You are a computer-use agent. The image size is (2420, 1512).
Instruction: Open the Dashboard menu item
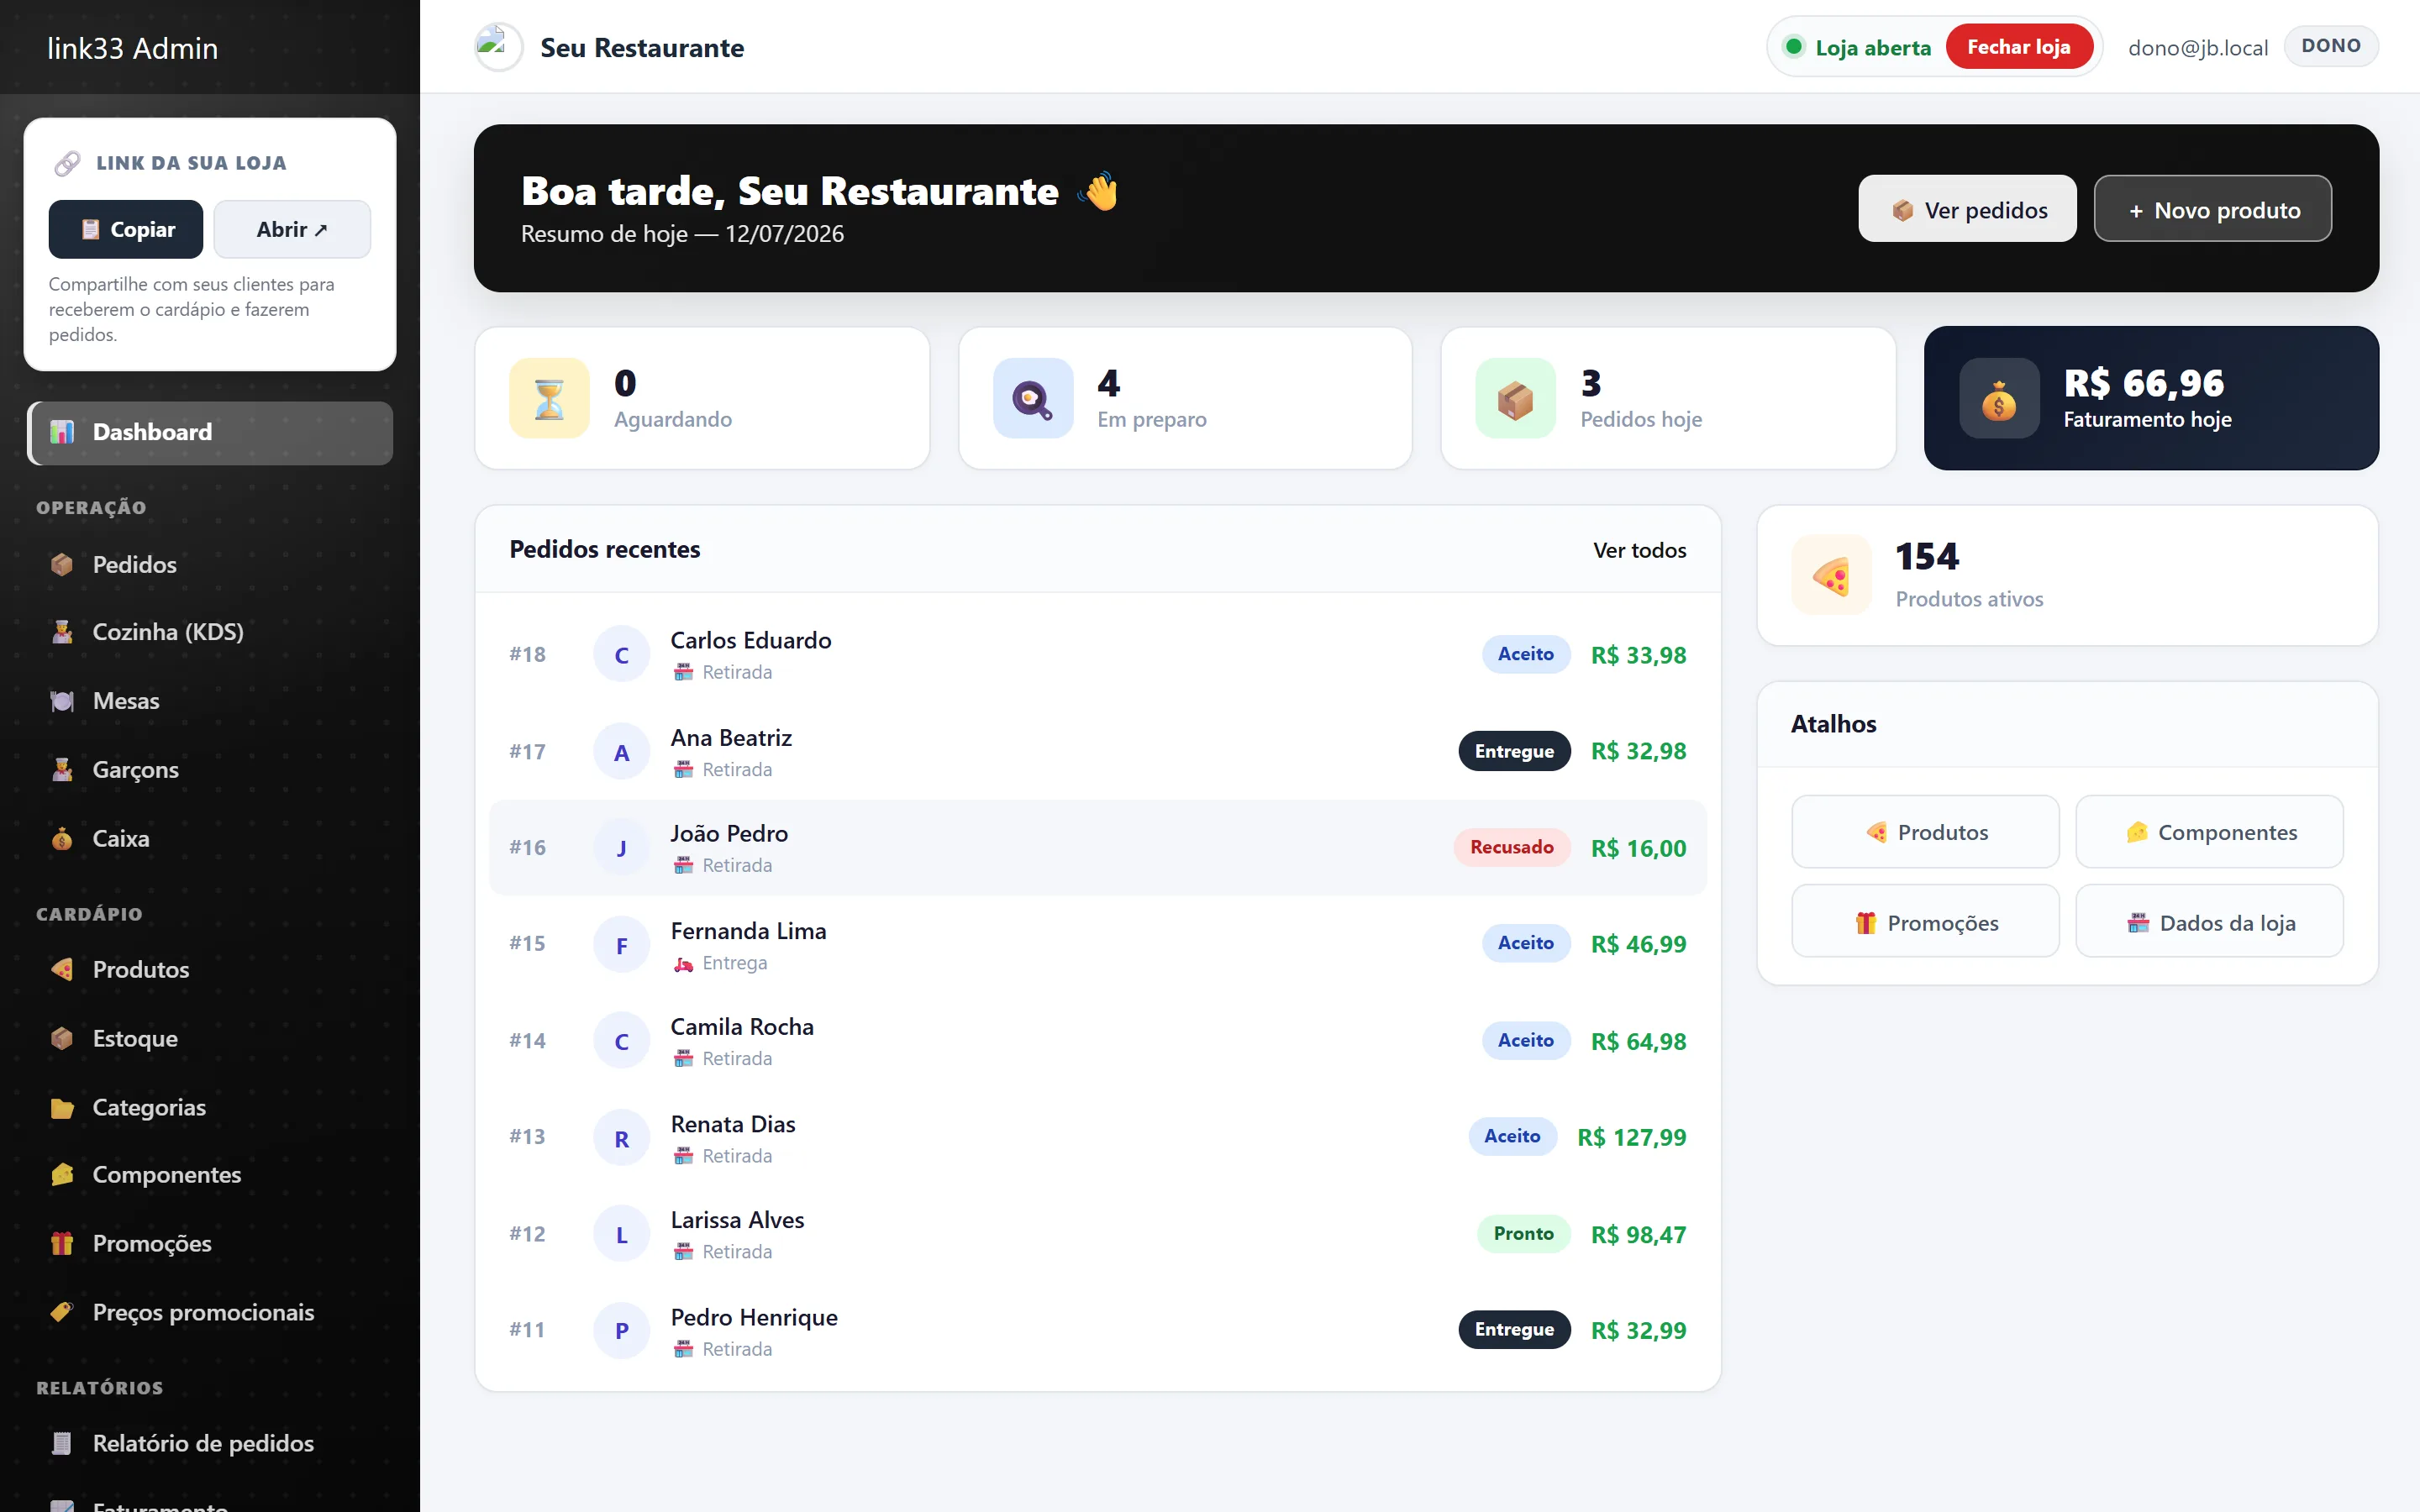coord(210,433)
